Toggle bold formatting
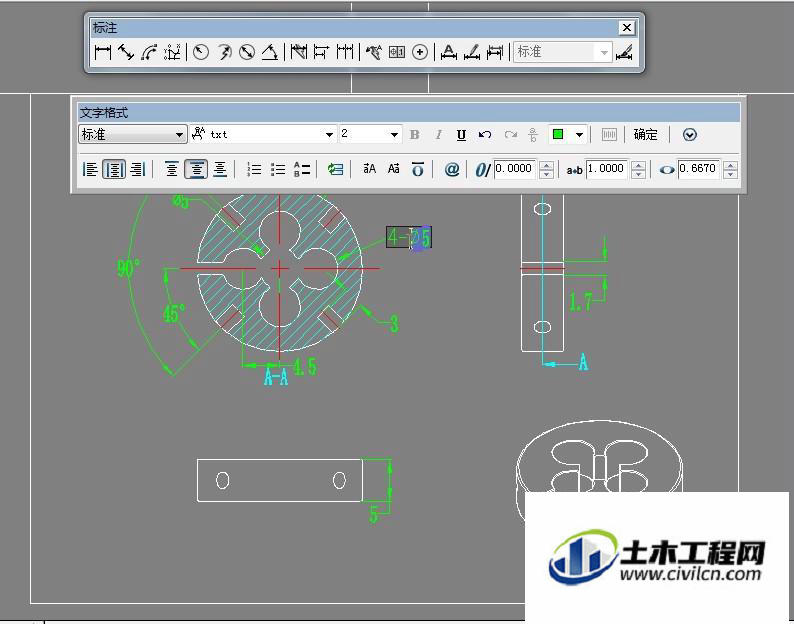The width and height of the screenshot is (794, 624). [415, 135]
